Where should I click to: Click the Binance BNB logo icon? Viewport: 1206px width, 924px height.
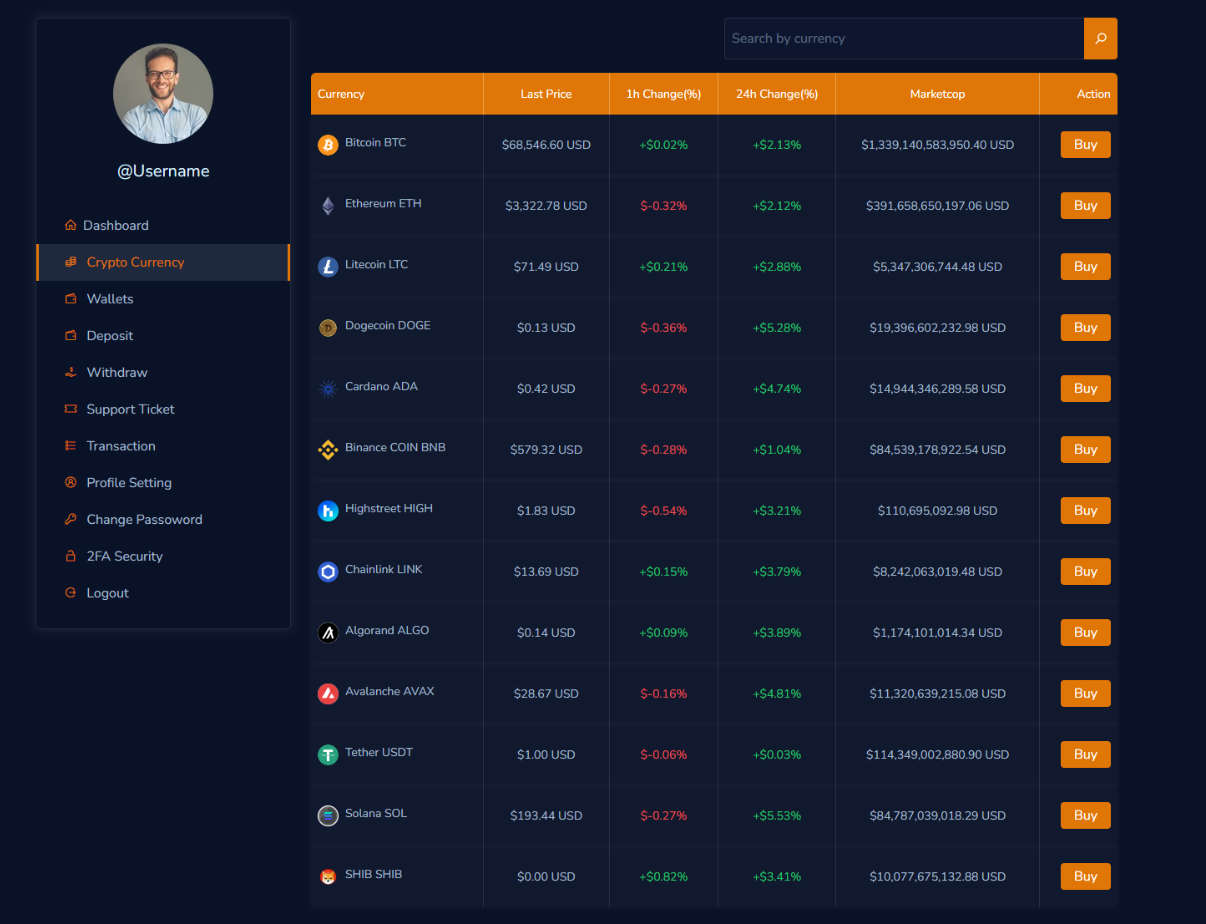coord(328,450)
